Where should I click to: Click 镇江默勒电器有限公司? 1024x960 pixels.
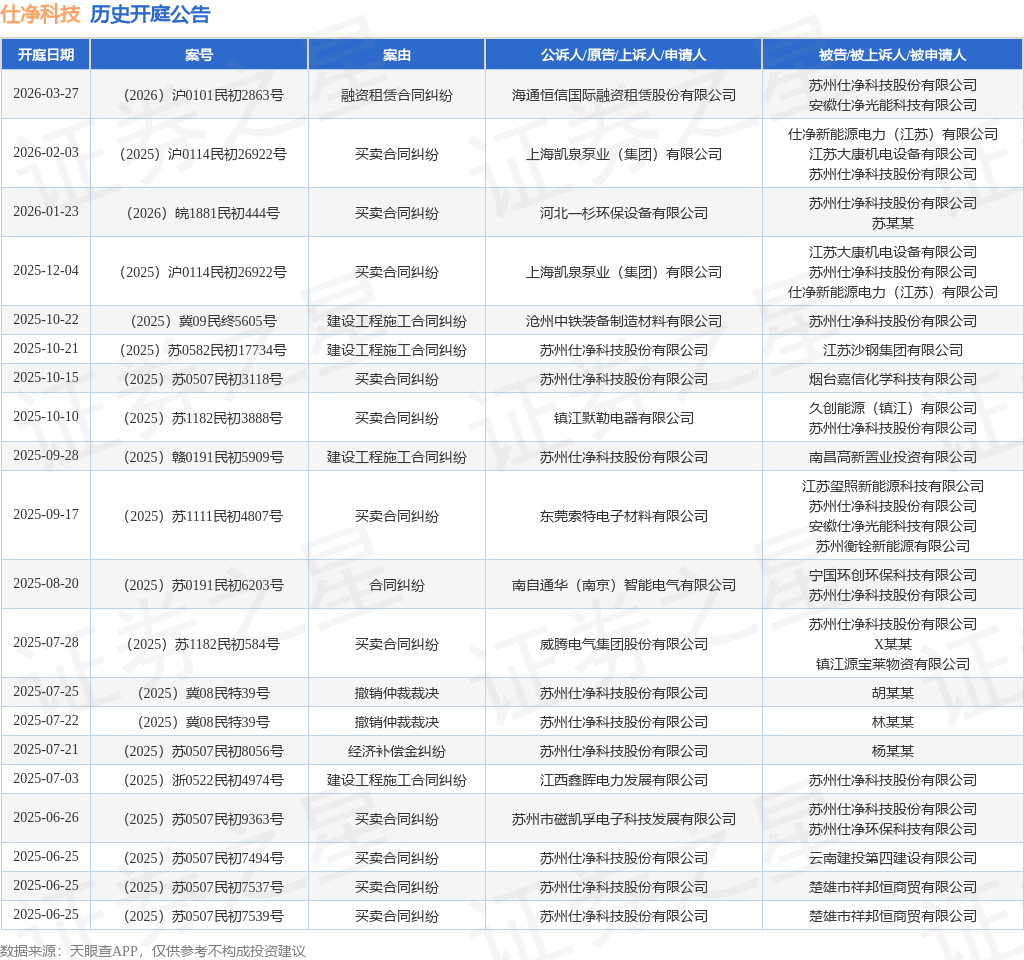624,418
